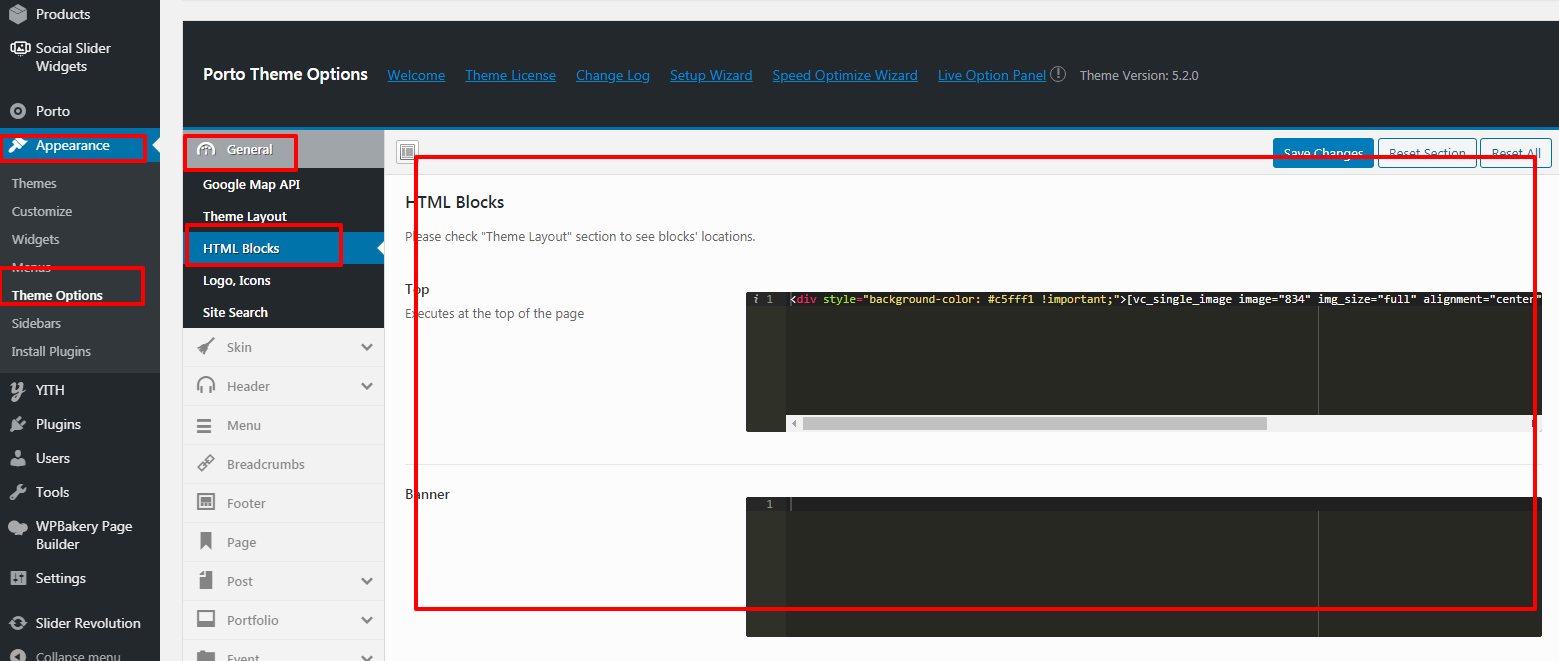This screenshot has width=1559, height=661.
Task: Open Install Plugins under Appearance
Action: tap(51, 351)
